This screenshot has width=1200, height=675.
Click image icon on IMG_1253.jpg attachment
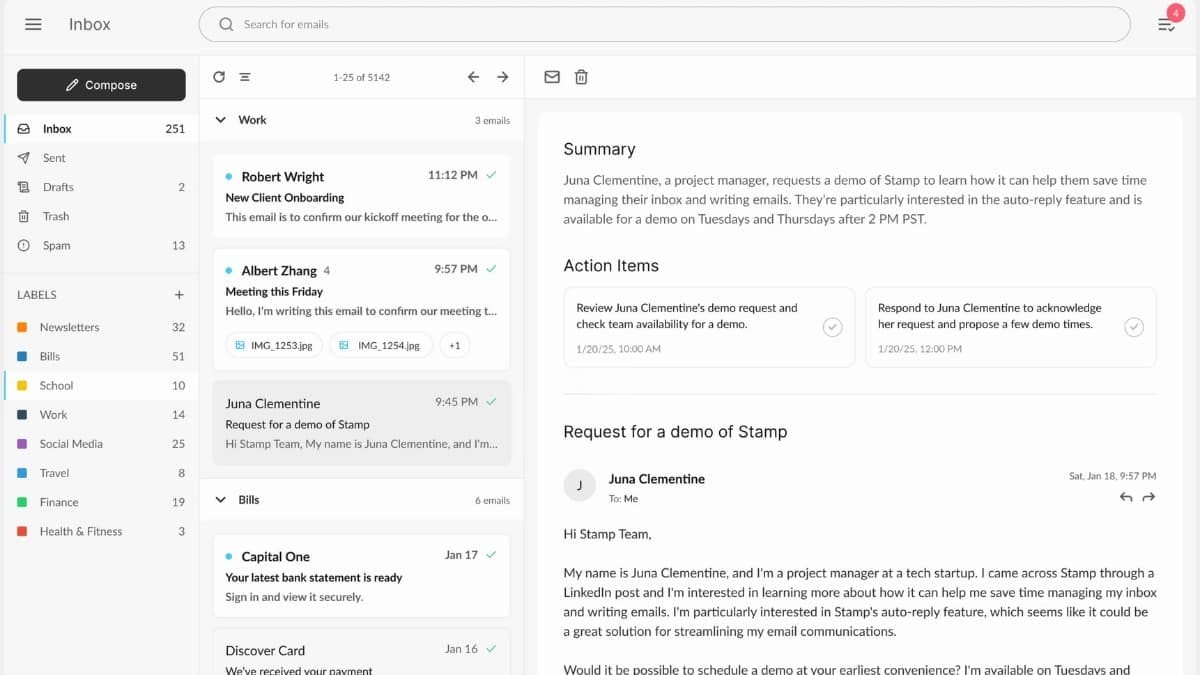click(x=240, y=345)
